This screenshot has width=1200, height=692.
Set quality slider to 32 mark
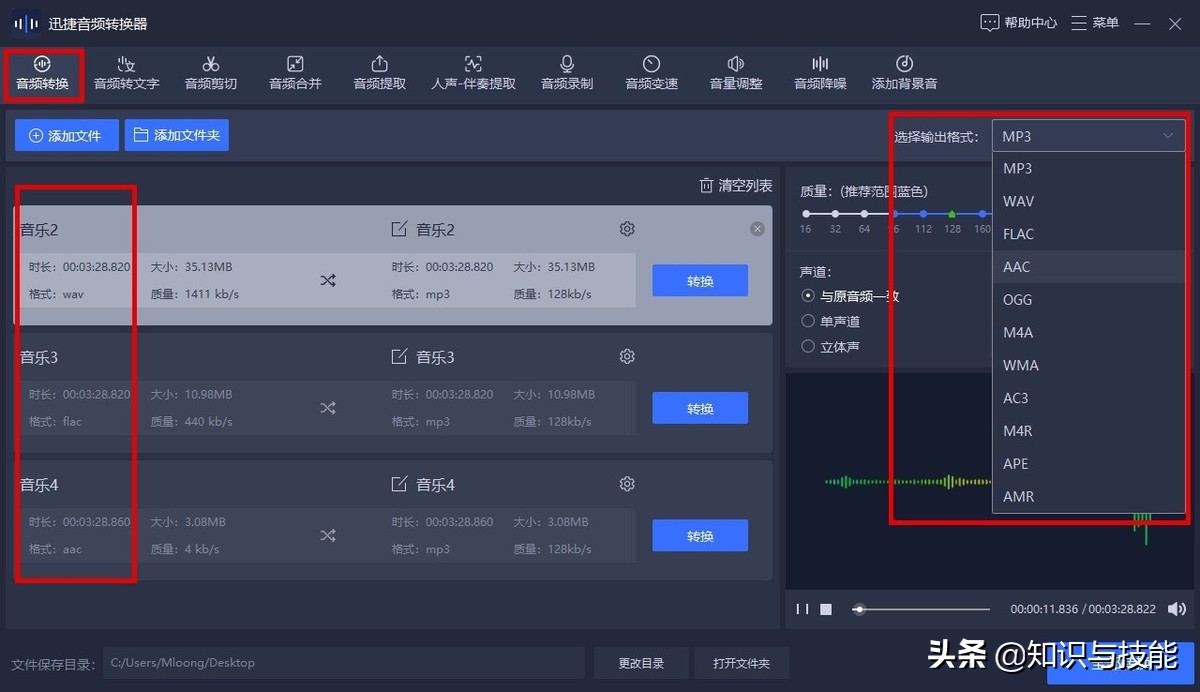[x=835, y=214]
